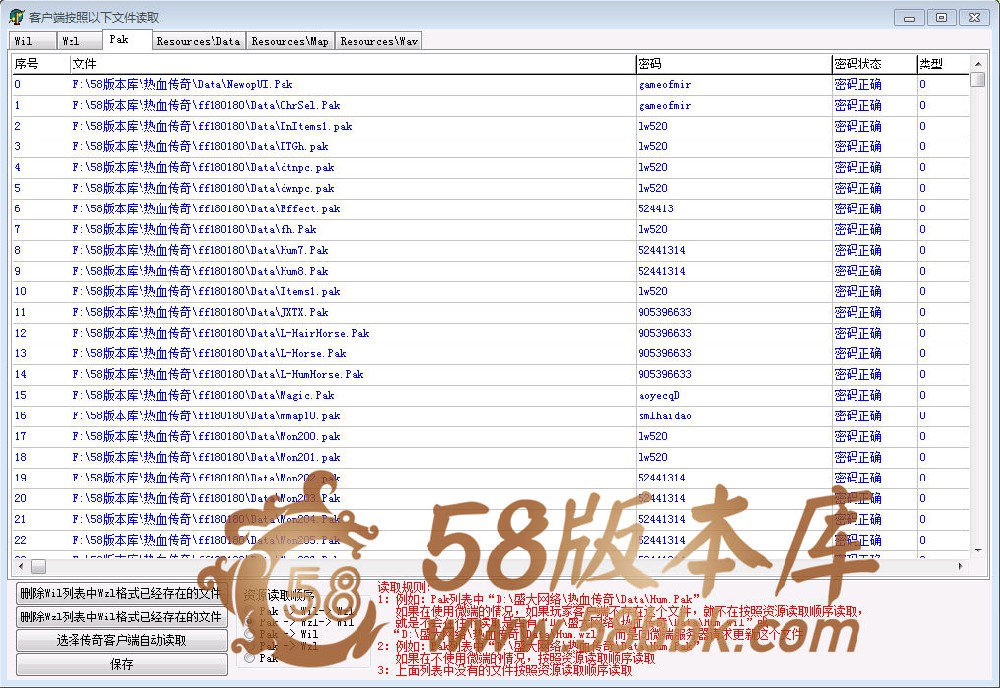Select the Pak -> Wil radio option
The image size is (1000, 688).
(249, 634)
